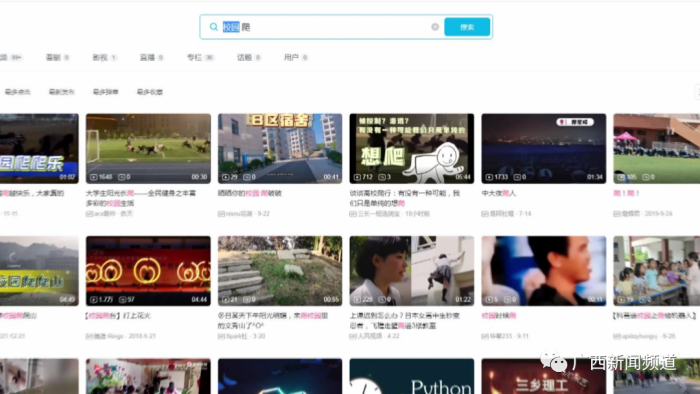Open the 校园爬爬山 video thumbnail
The width and height of the screenshot is (700, 394).
click(x=39, y=271)
